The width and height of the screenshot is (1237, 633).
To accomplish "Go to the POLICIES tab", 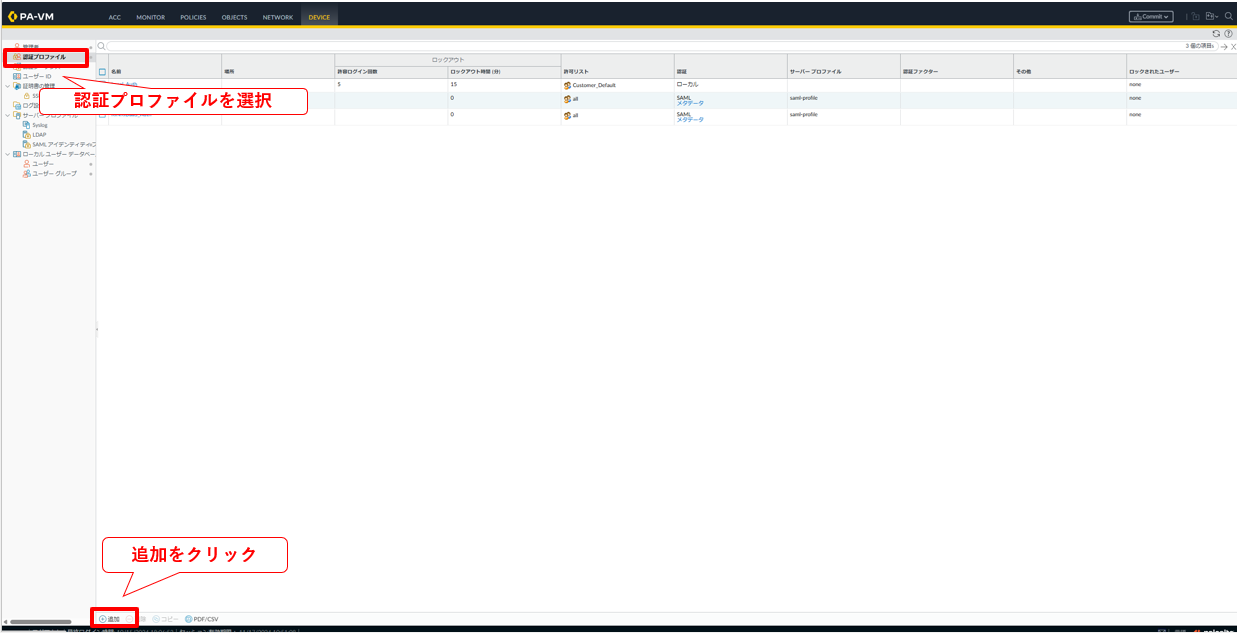I will (x=193, y=17).
